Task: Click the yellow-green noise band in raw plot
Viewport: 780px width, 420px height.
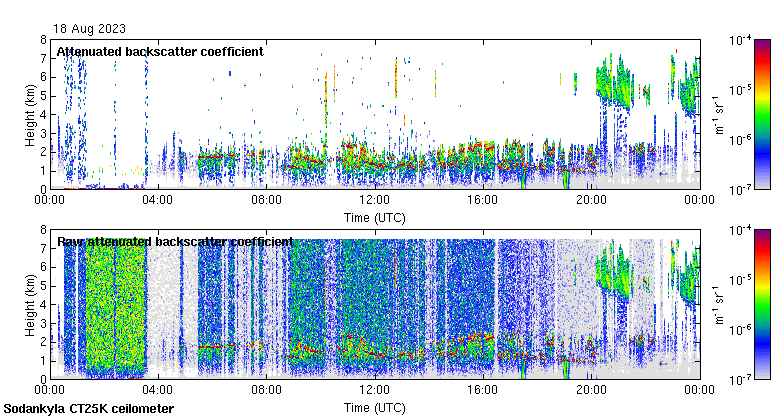Action: pos(115,309)
